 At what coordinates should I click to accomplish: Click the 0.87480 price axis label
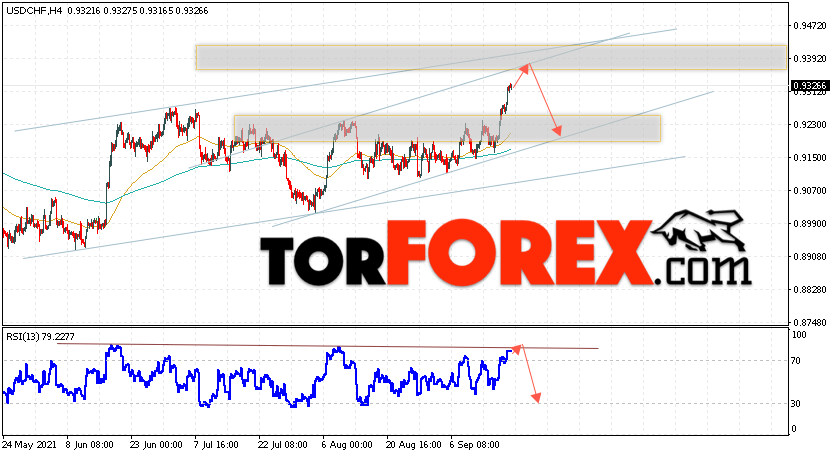point(810,322)
